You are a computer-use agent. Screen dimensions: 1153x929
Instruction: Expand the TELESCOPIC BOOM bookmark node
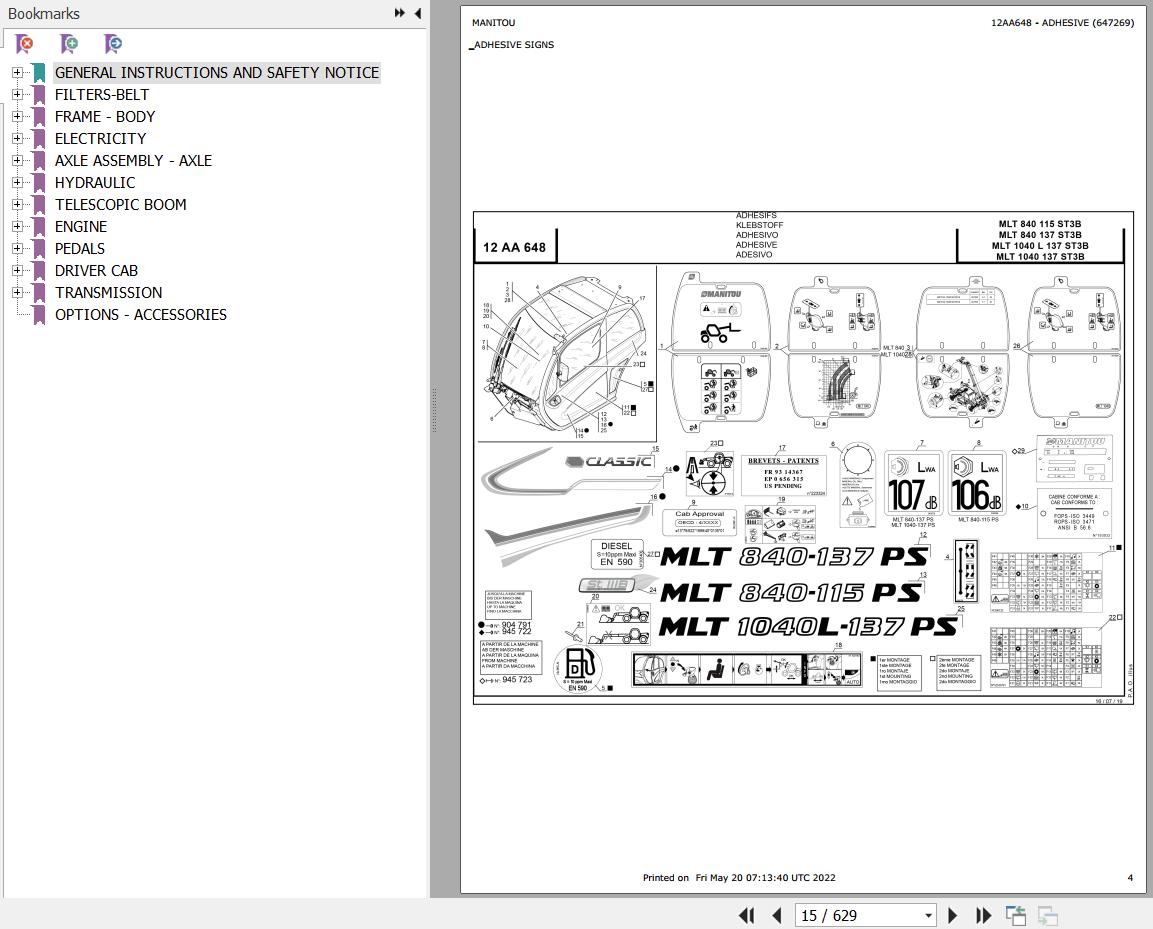[18, 204]
